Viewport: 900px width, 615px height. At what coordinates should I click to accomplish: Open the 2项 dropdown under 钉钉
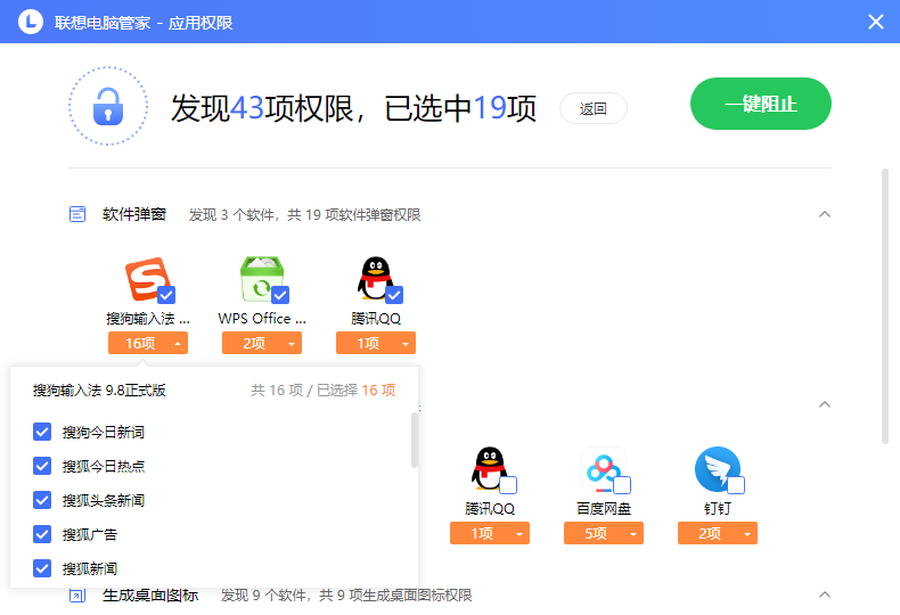(717, 533)
